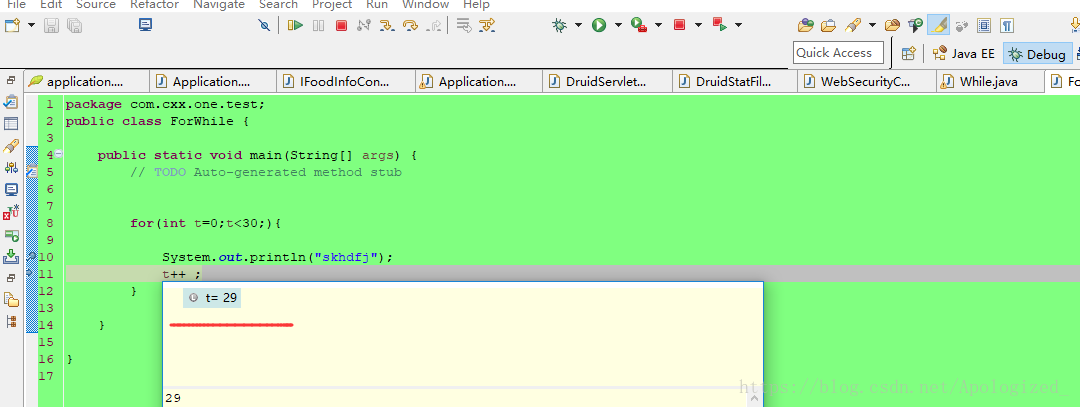Open dropdown beside the relaunch icon
Viewport: 1080px width, 407px height.
[738, 25]
